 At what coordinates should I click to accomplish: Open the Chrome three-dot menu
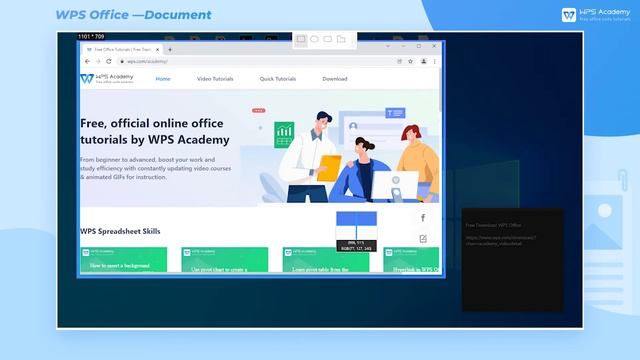(435, 61)
